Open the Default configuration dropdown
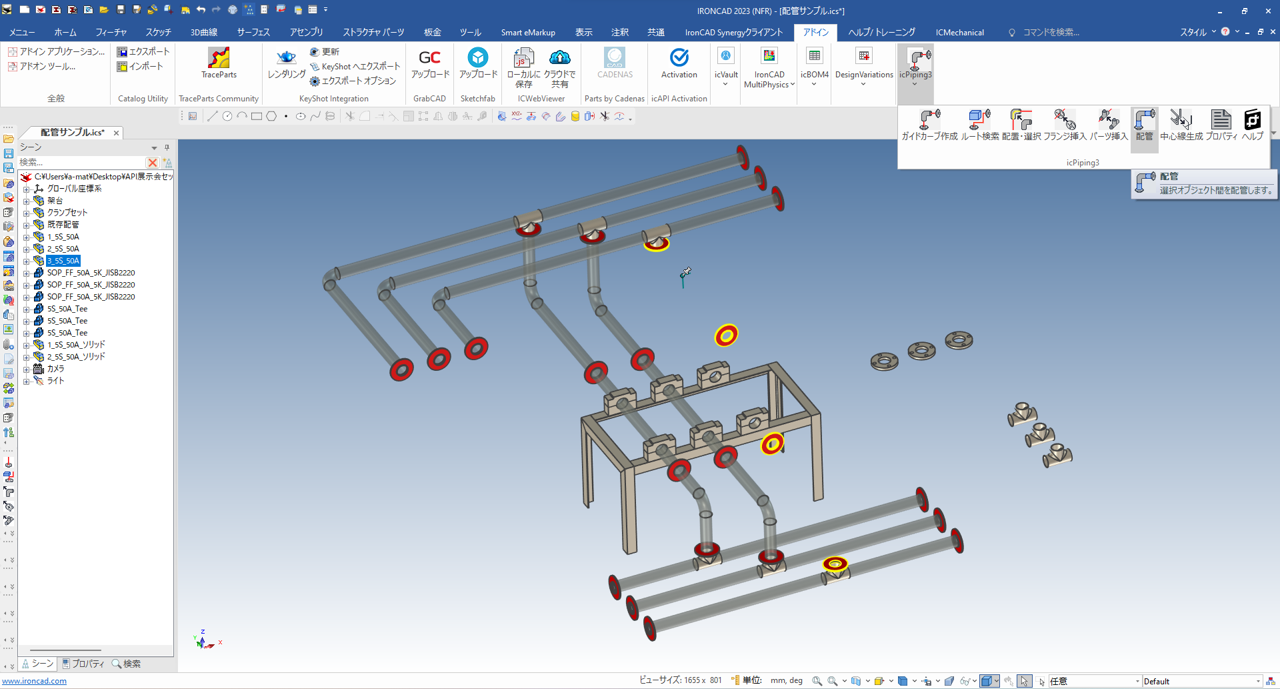Viewport: 1280px width, 689px height. tap(1257, 681)
